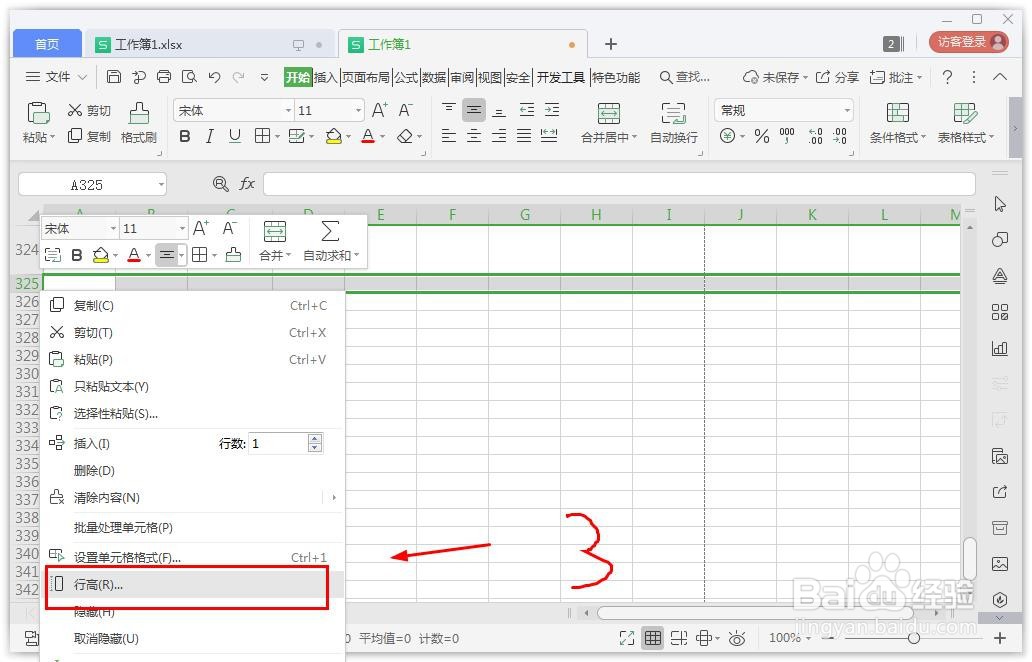Click the Cut (剪切) ribbon button

[x=89, y=110]
